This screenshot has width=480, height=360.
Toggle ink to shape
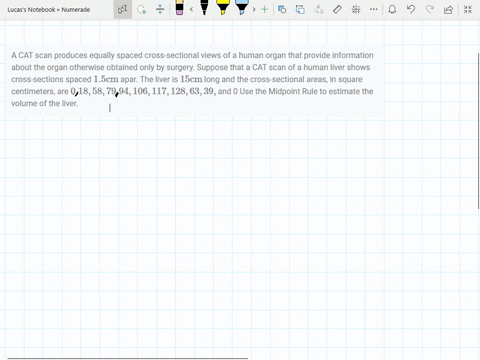point(300,9)
